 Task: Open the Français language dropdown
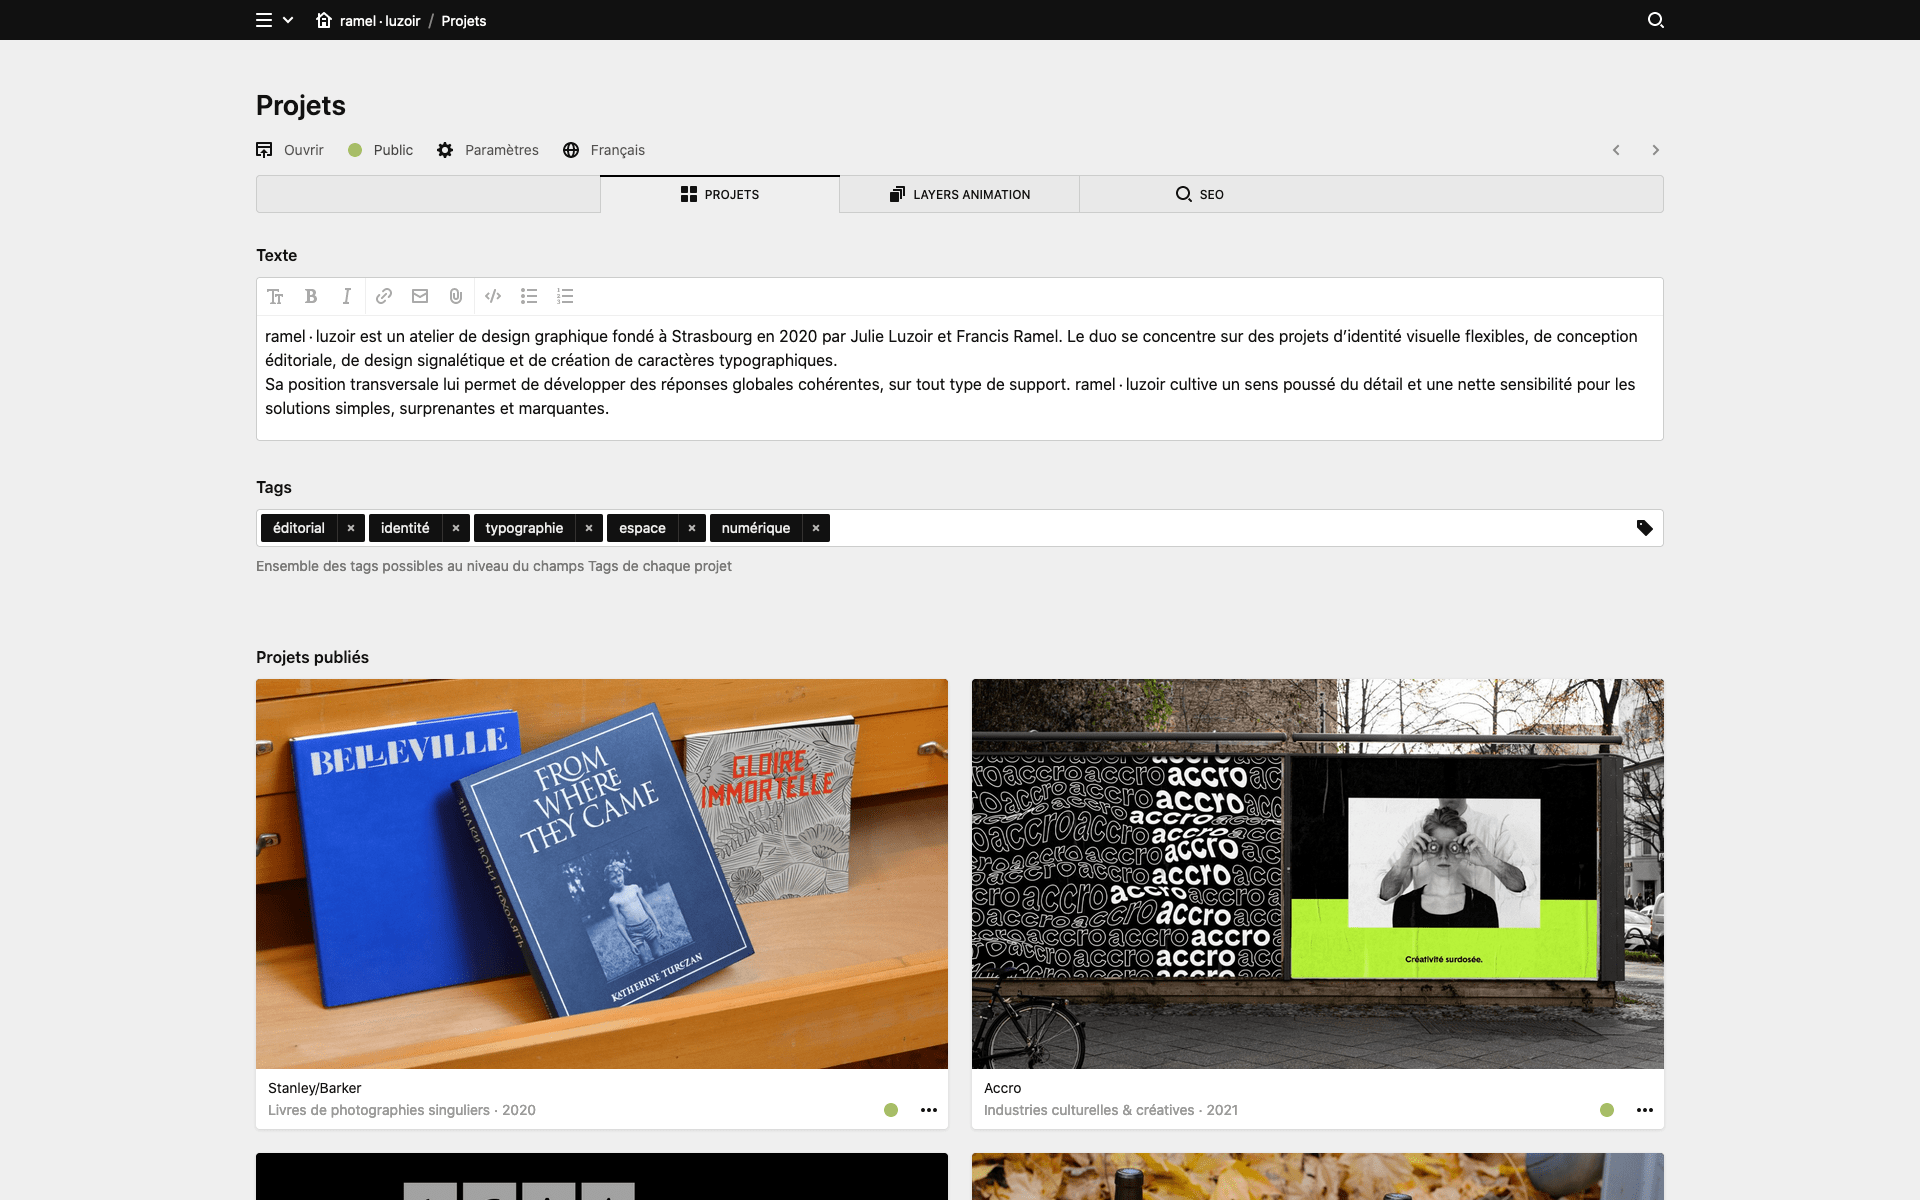pyautogui.click(x=604, y=150)
